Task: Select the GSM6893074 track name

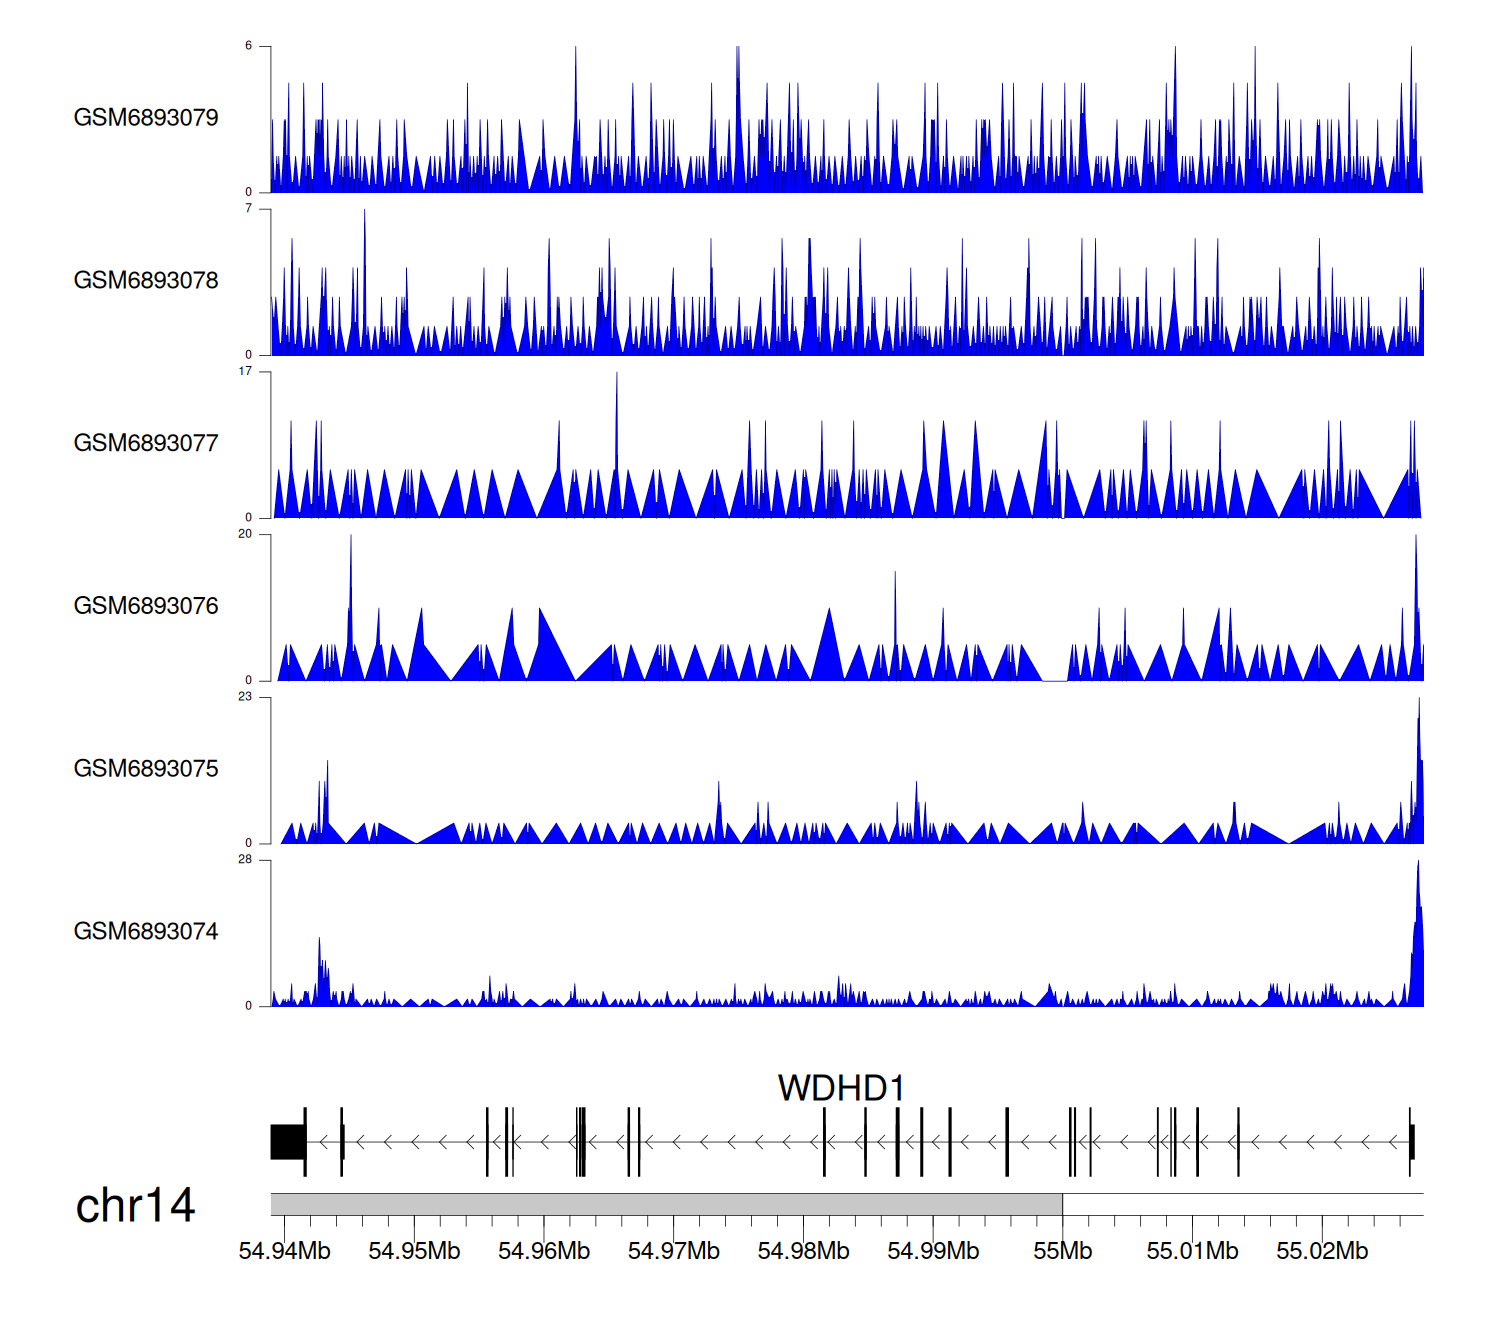Action: [146, 932]
